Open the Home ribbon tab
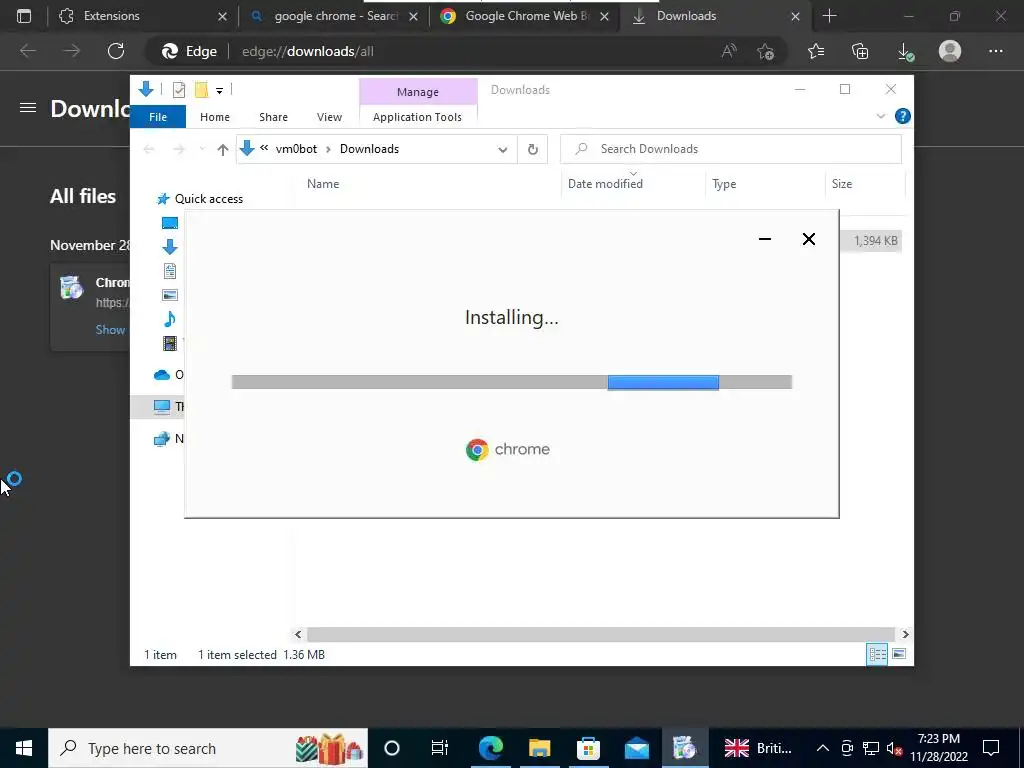The width and height of the screenshot is (1024, 768). point(215,117)
